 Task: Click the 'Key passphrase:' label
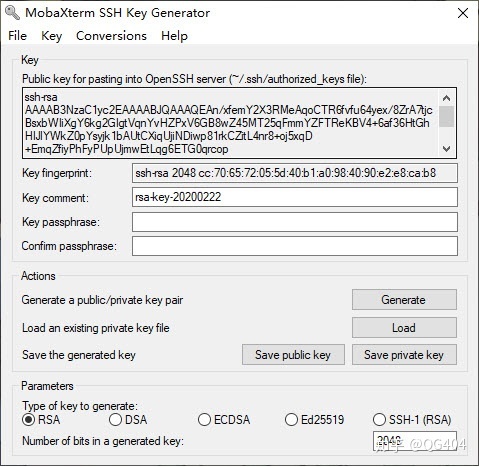(x=61, y=222)
